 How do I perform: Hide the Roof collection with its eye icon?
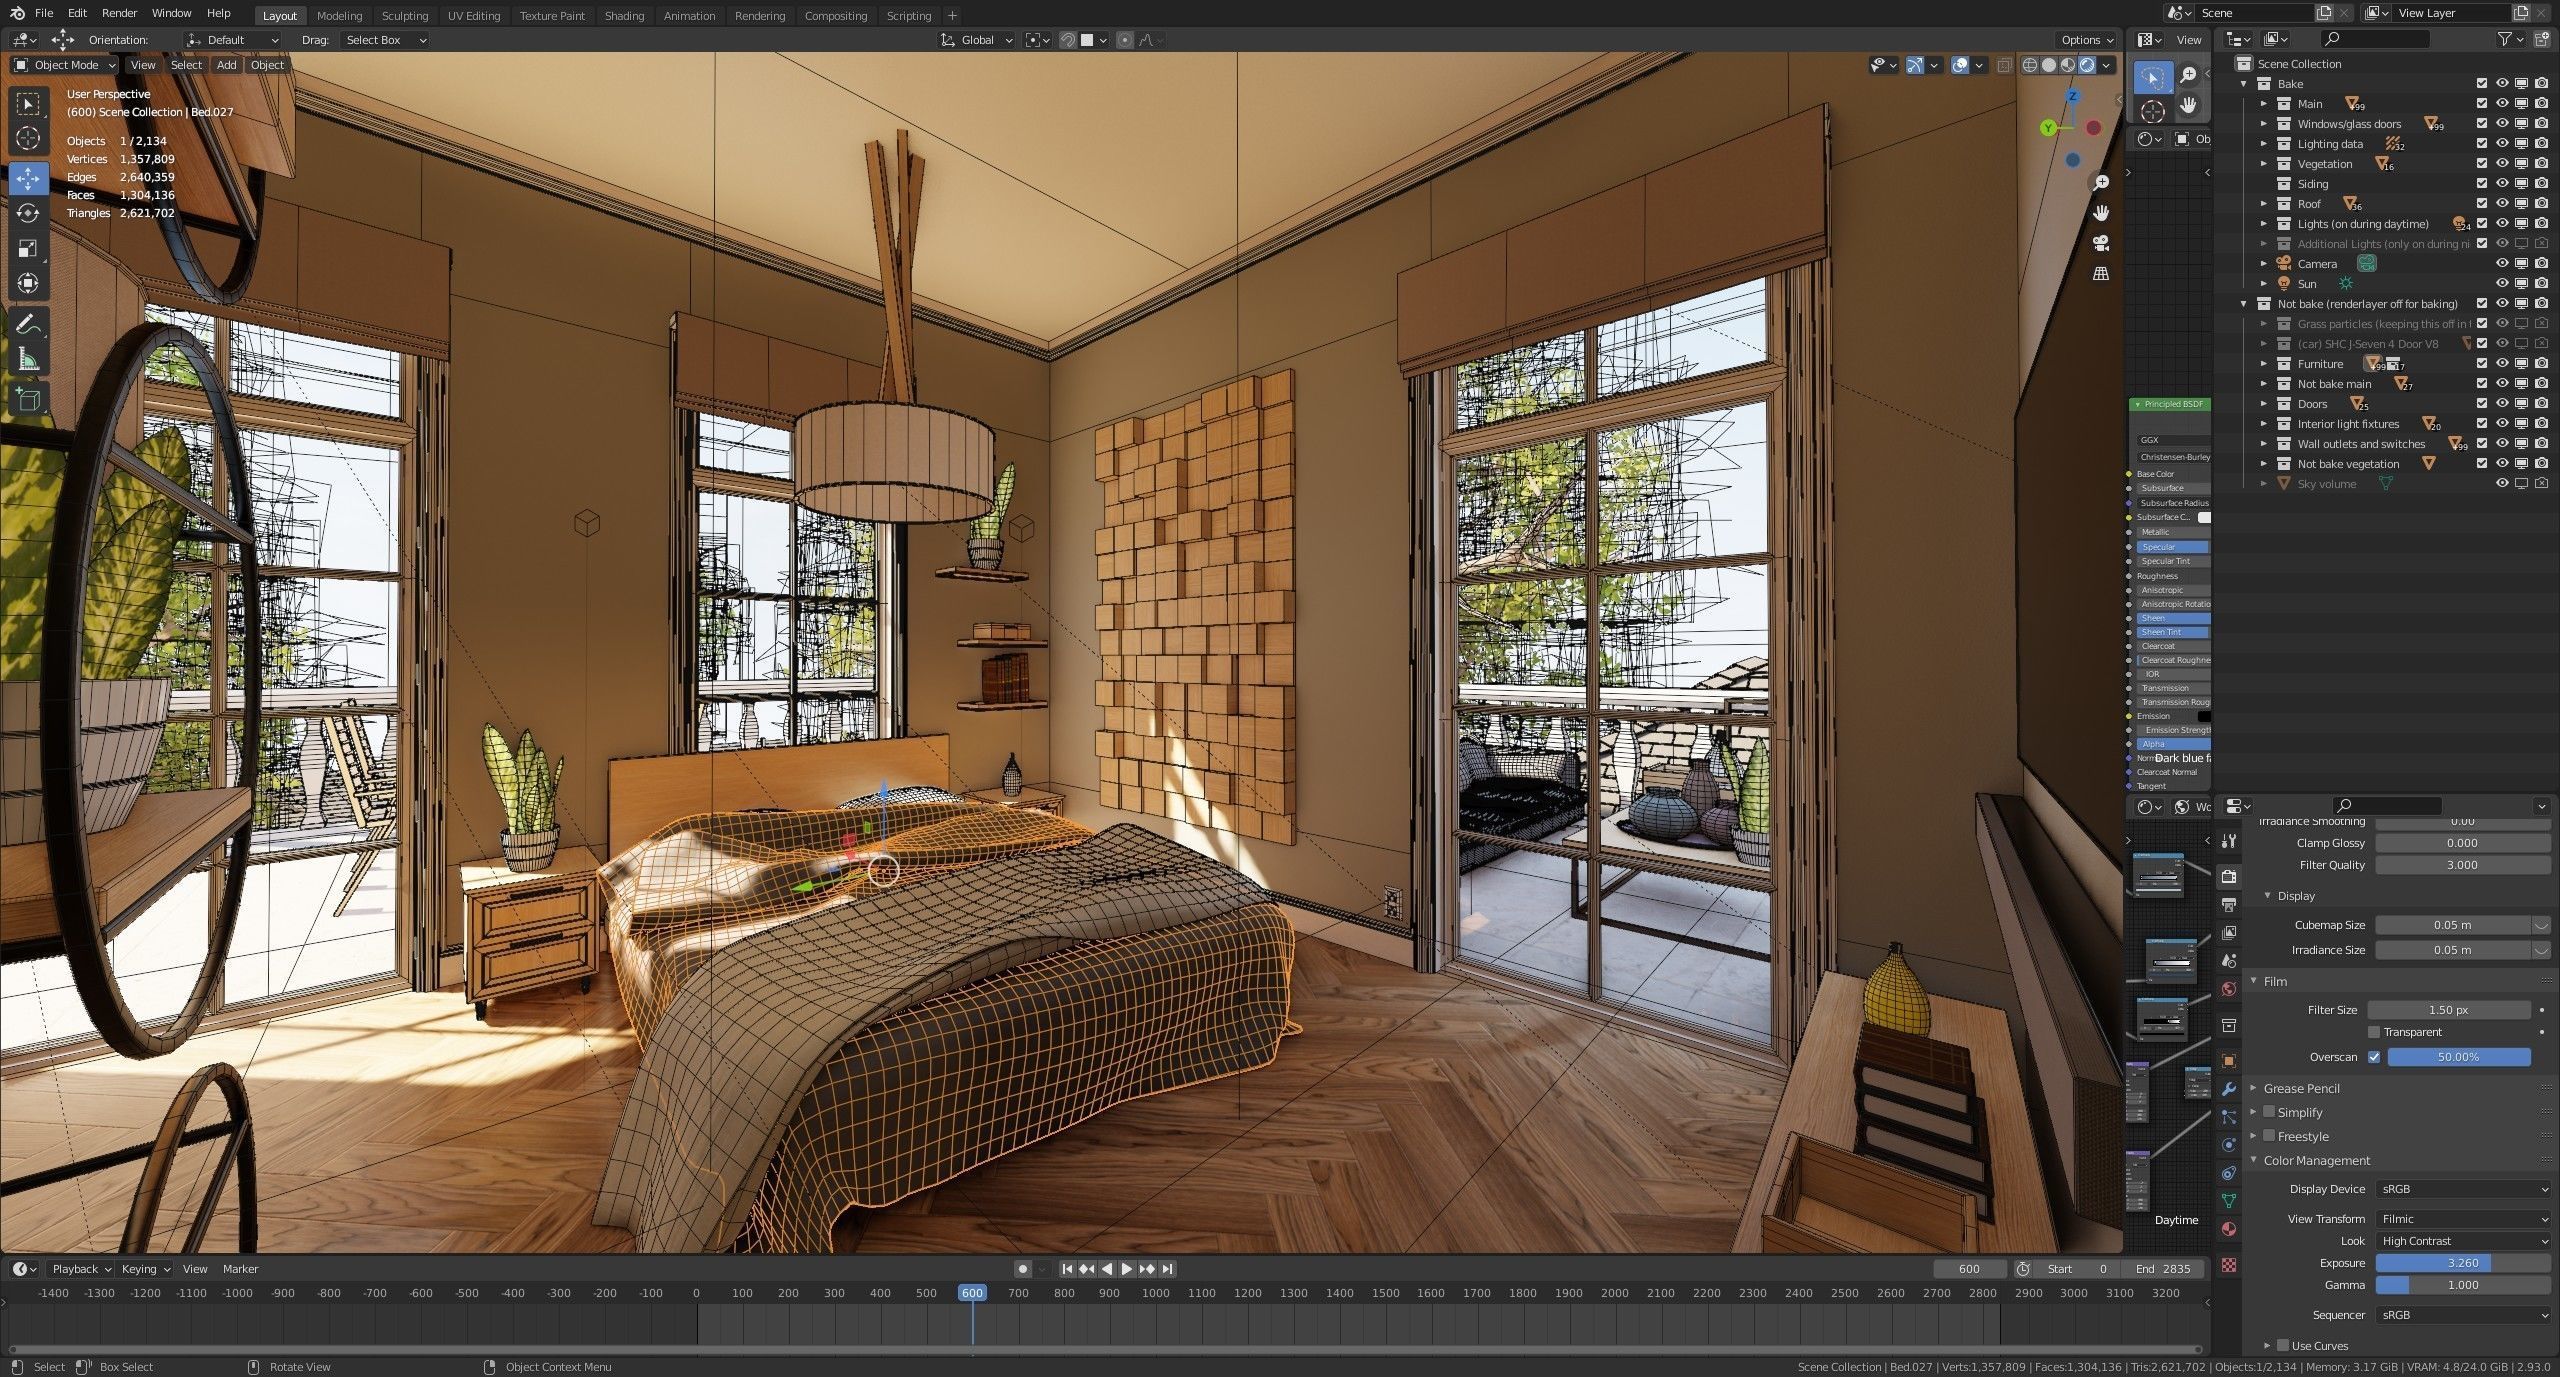(x=2502, y=204)
